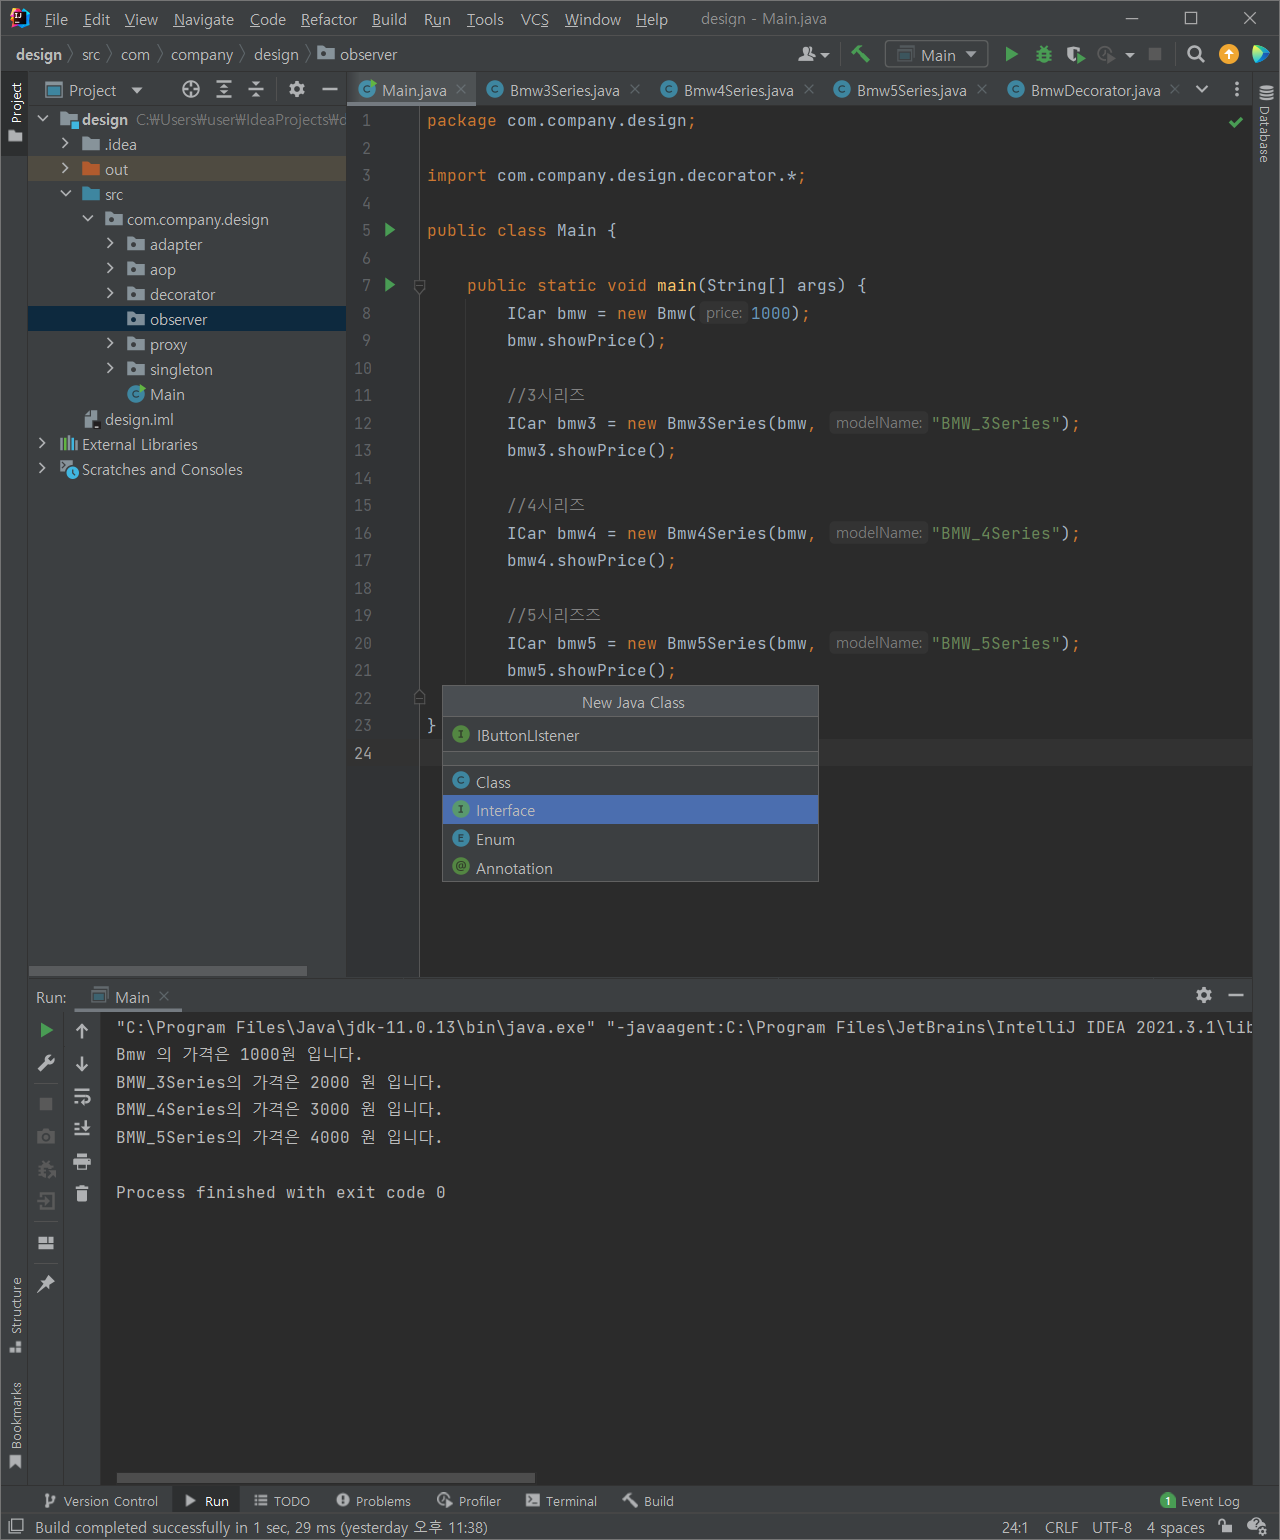Expand all in Project panel
This screenshot has width=1280, height=1540.
(224, 90)
